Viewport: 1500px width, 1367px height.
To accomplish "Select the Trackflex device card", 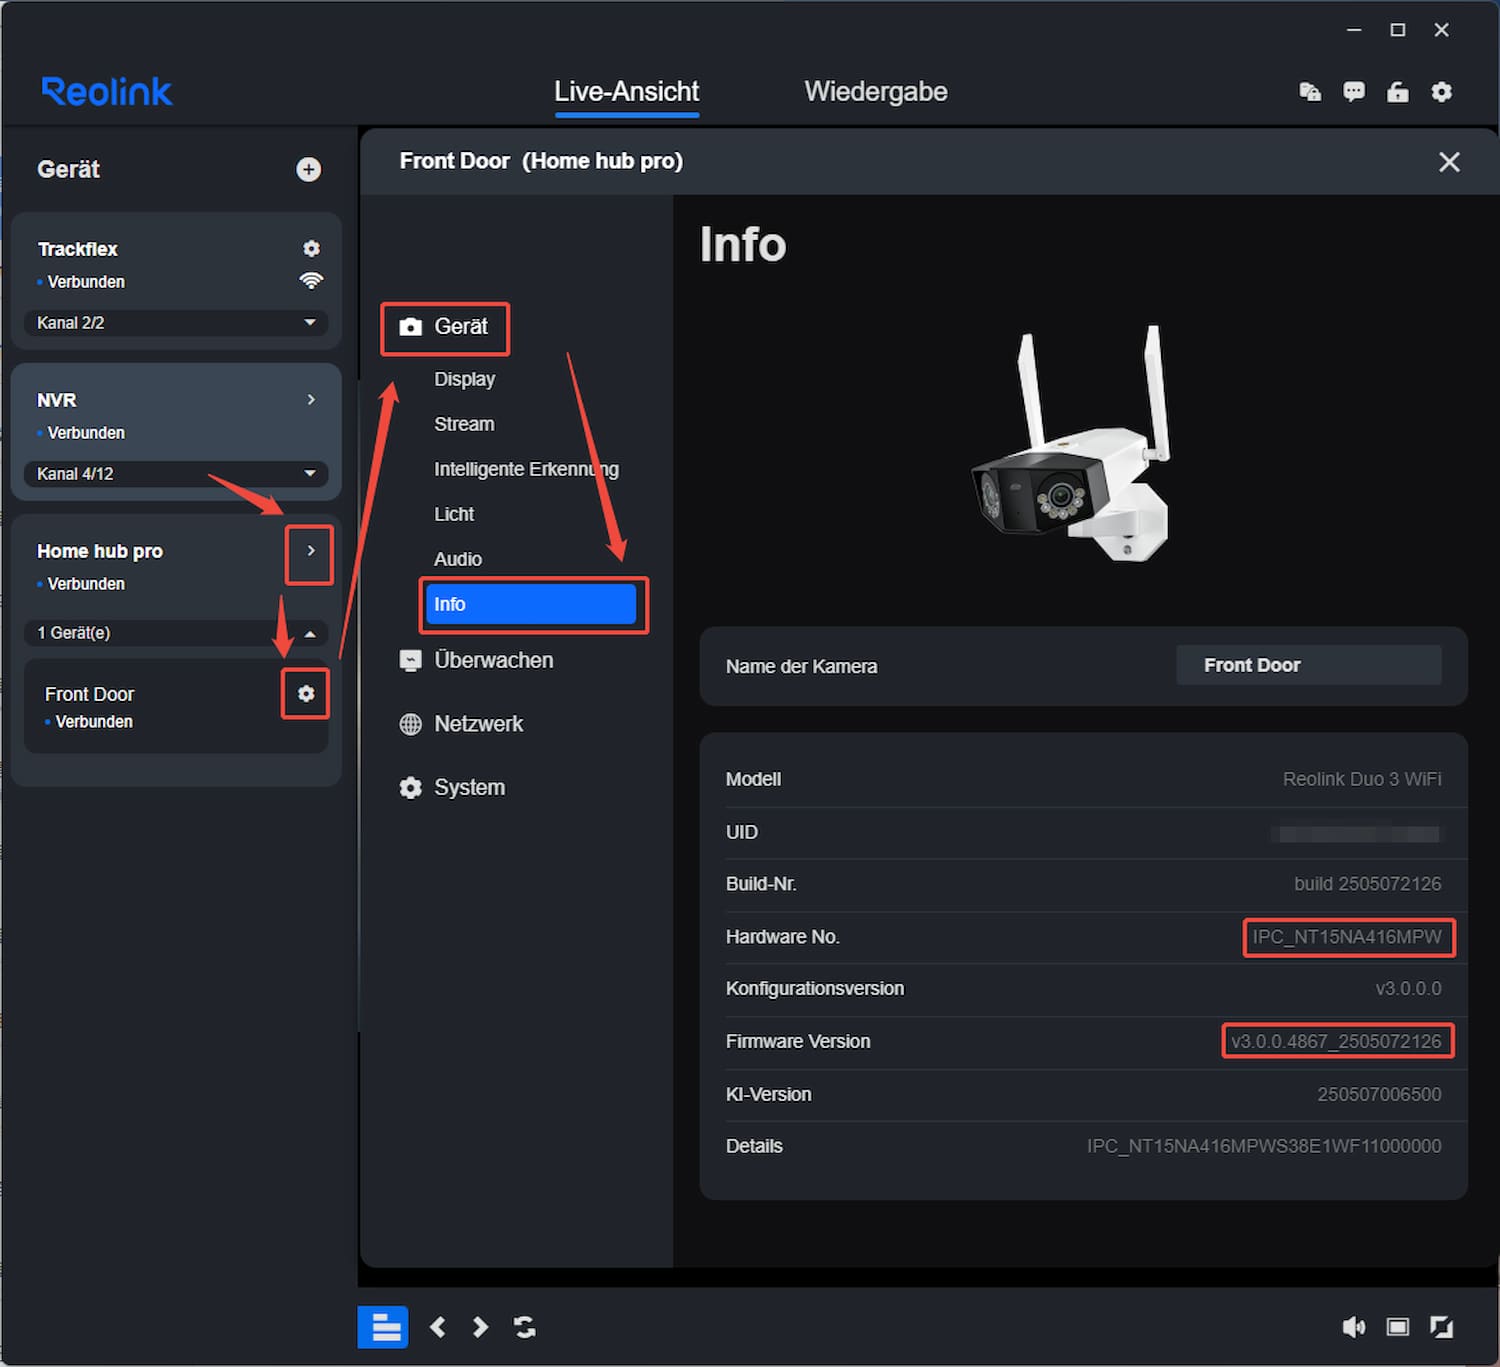I will click(176, 280).
